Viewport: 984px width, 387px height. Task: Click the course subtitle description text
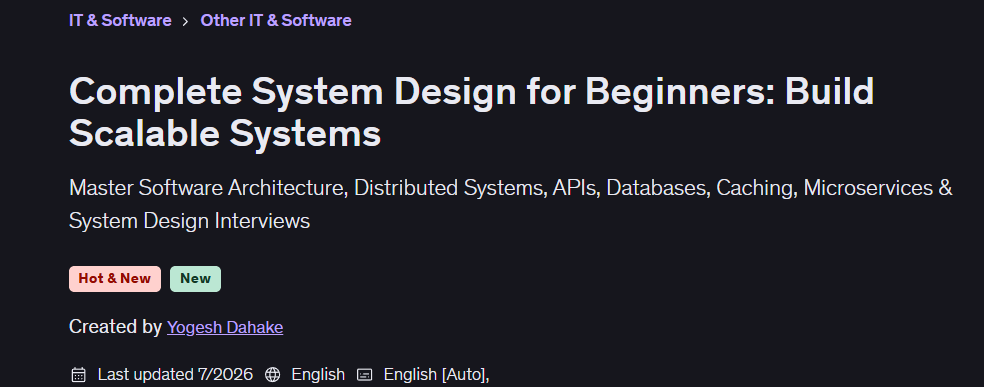pos(511,204)
